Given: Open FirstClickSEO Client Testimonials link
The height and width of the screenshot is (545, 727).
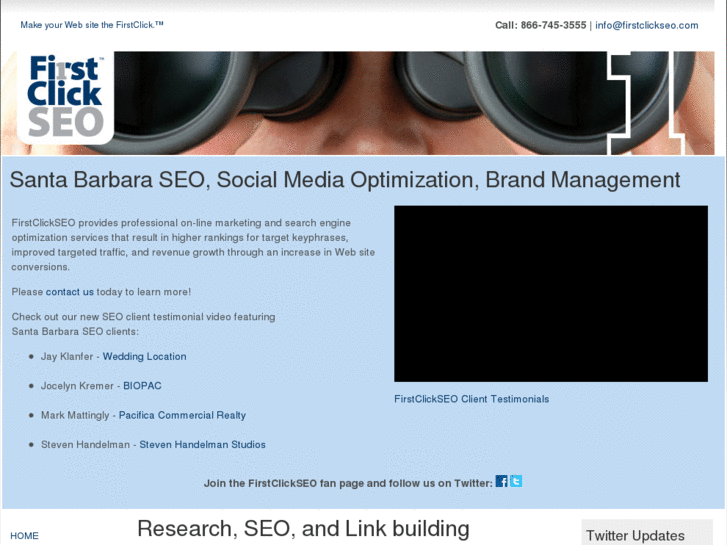Looking at the screenshot, I should (x=472, y=399).
